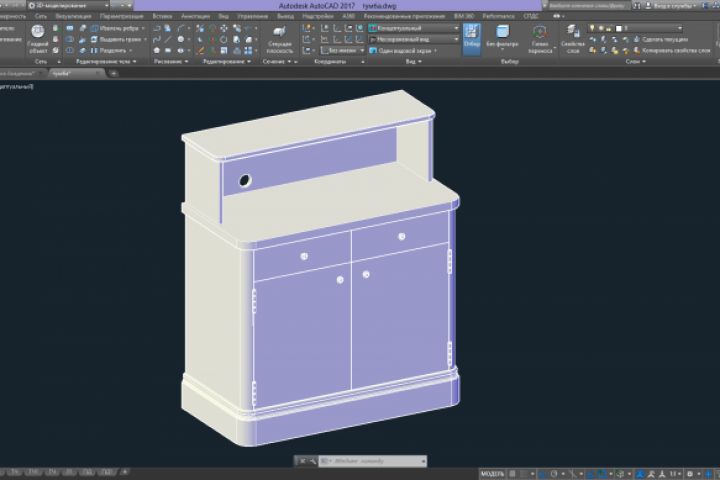720x480 pixels.
Task: Select the Polyline drawing tool
Action: (157, 28)
